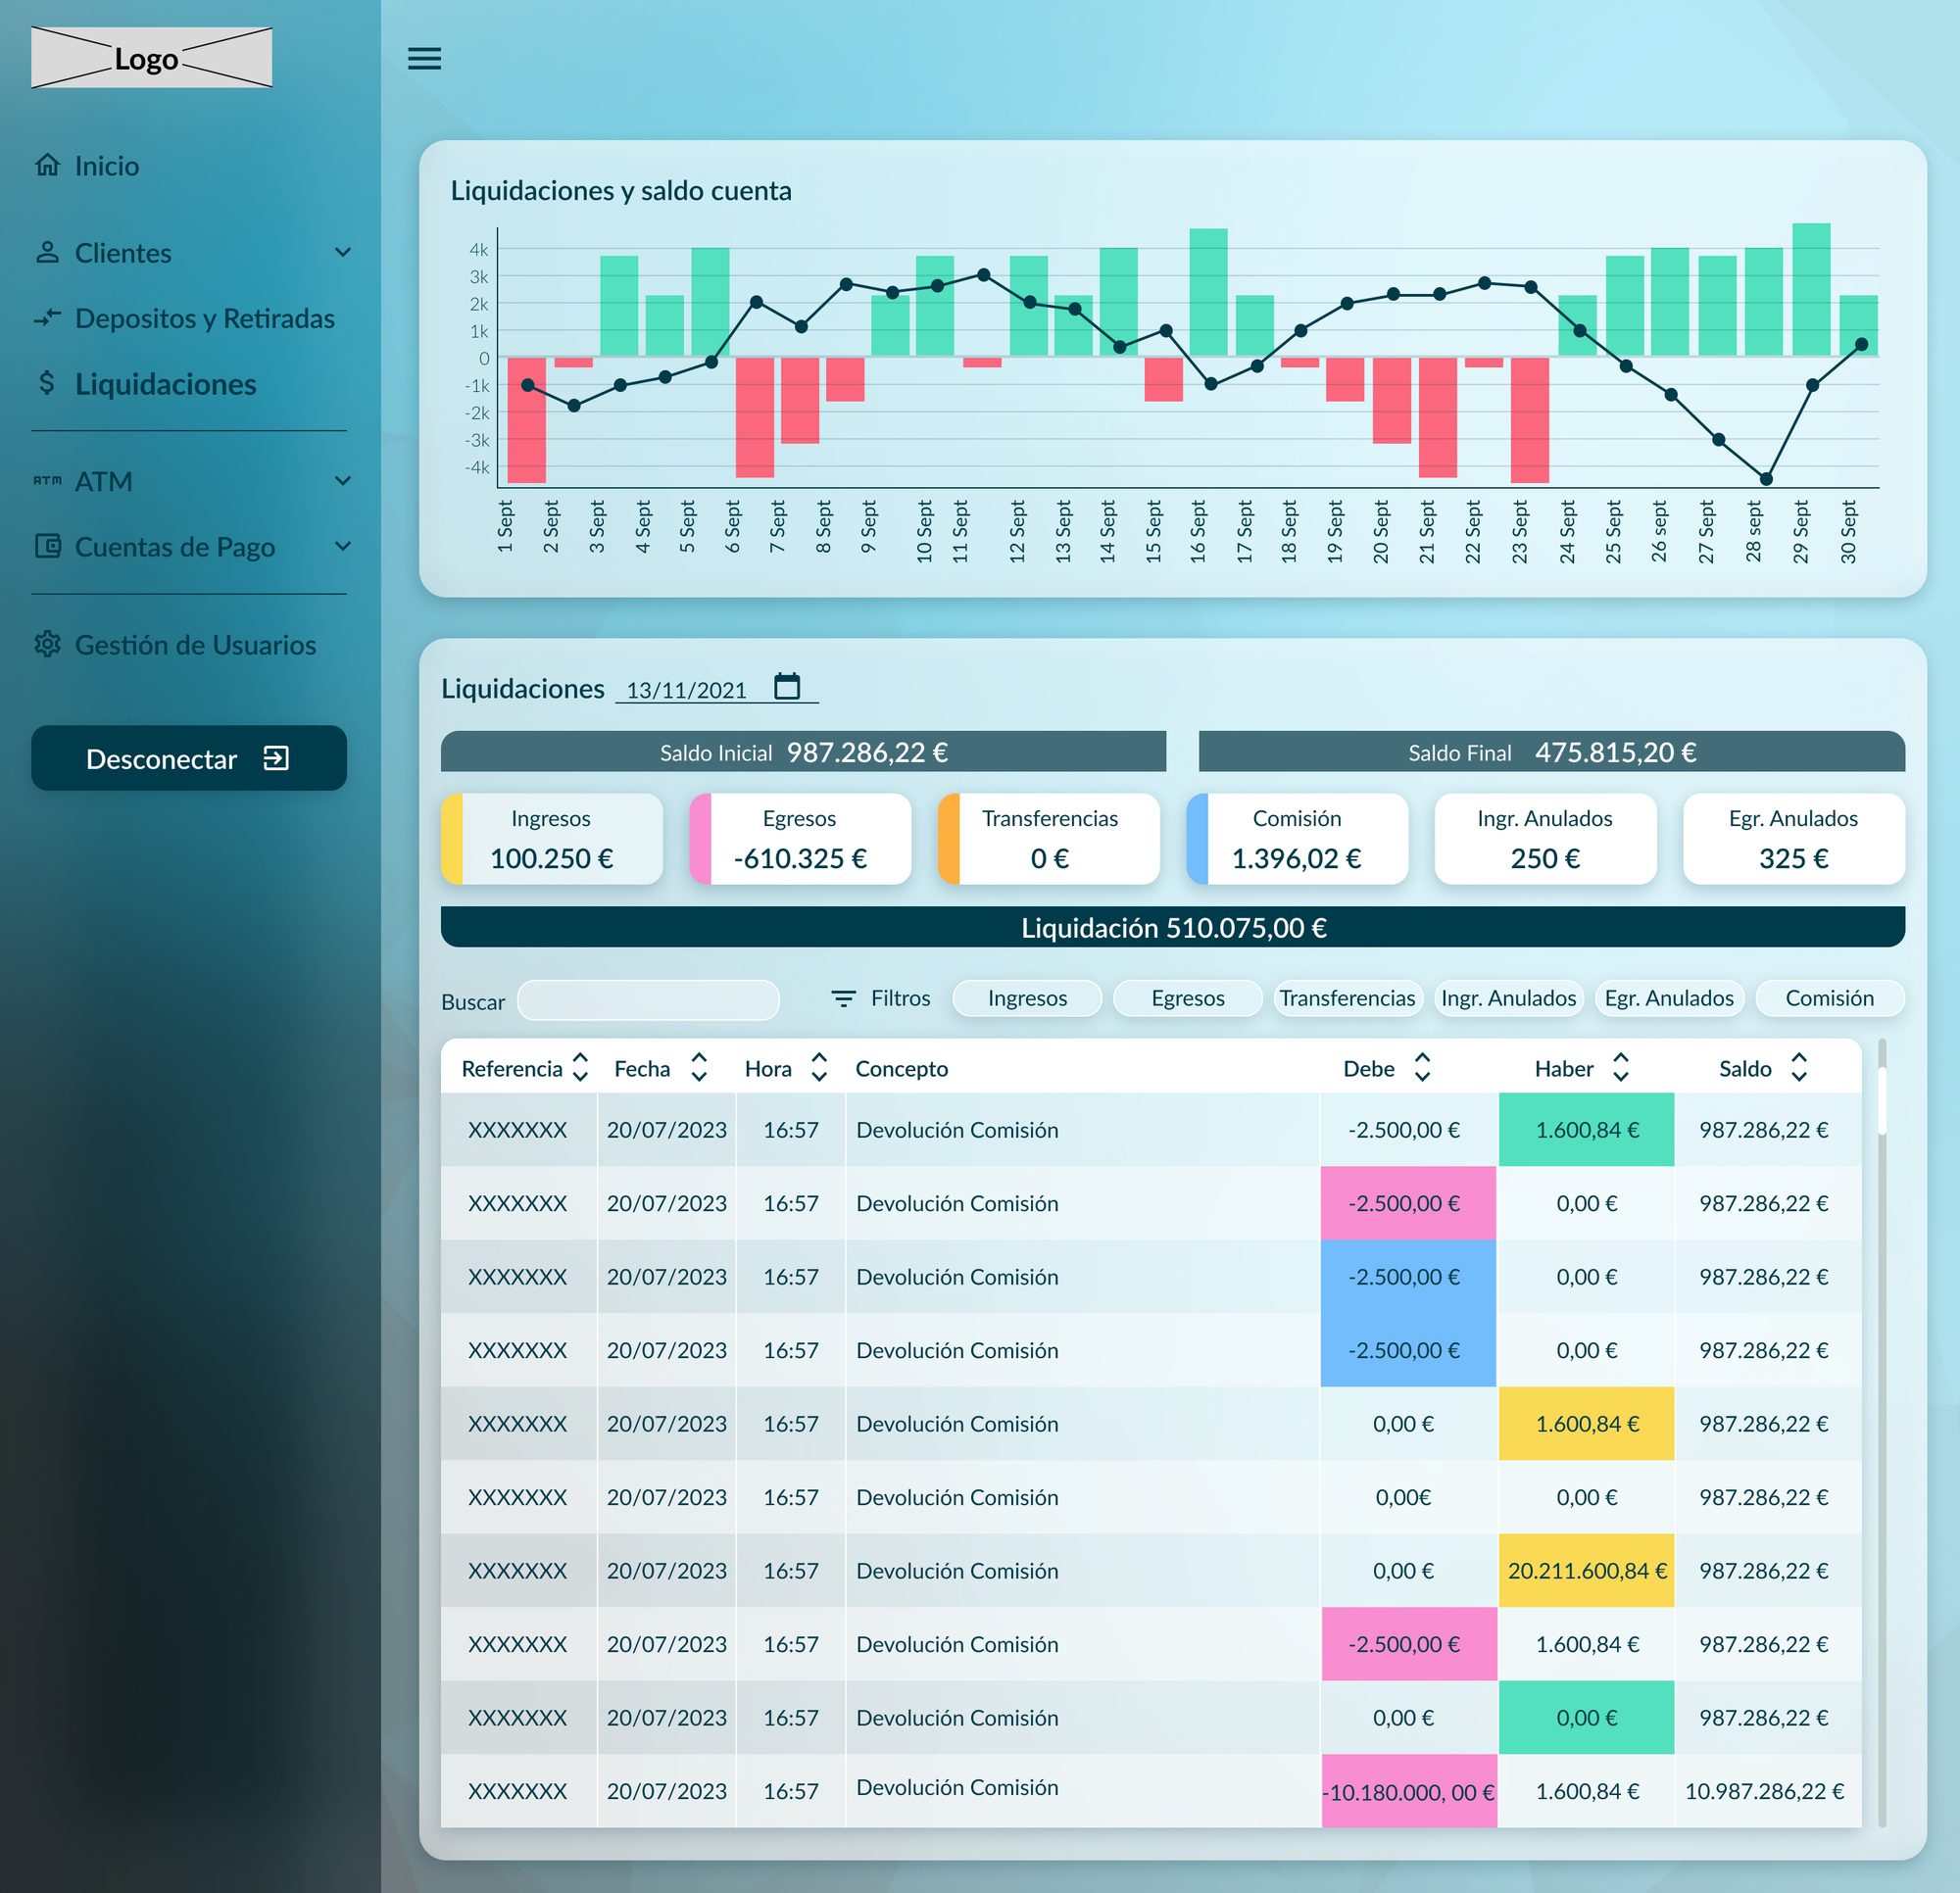Click the dollar icon beside Liquidaciones
This screenshot has width=1960, height=1893.
pyautogui.click(x=47, y=383)
